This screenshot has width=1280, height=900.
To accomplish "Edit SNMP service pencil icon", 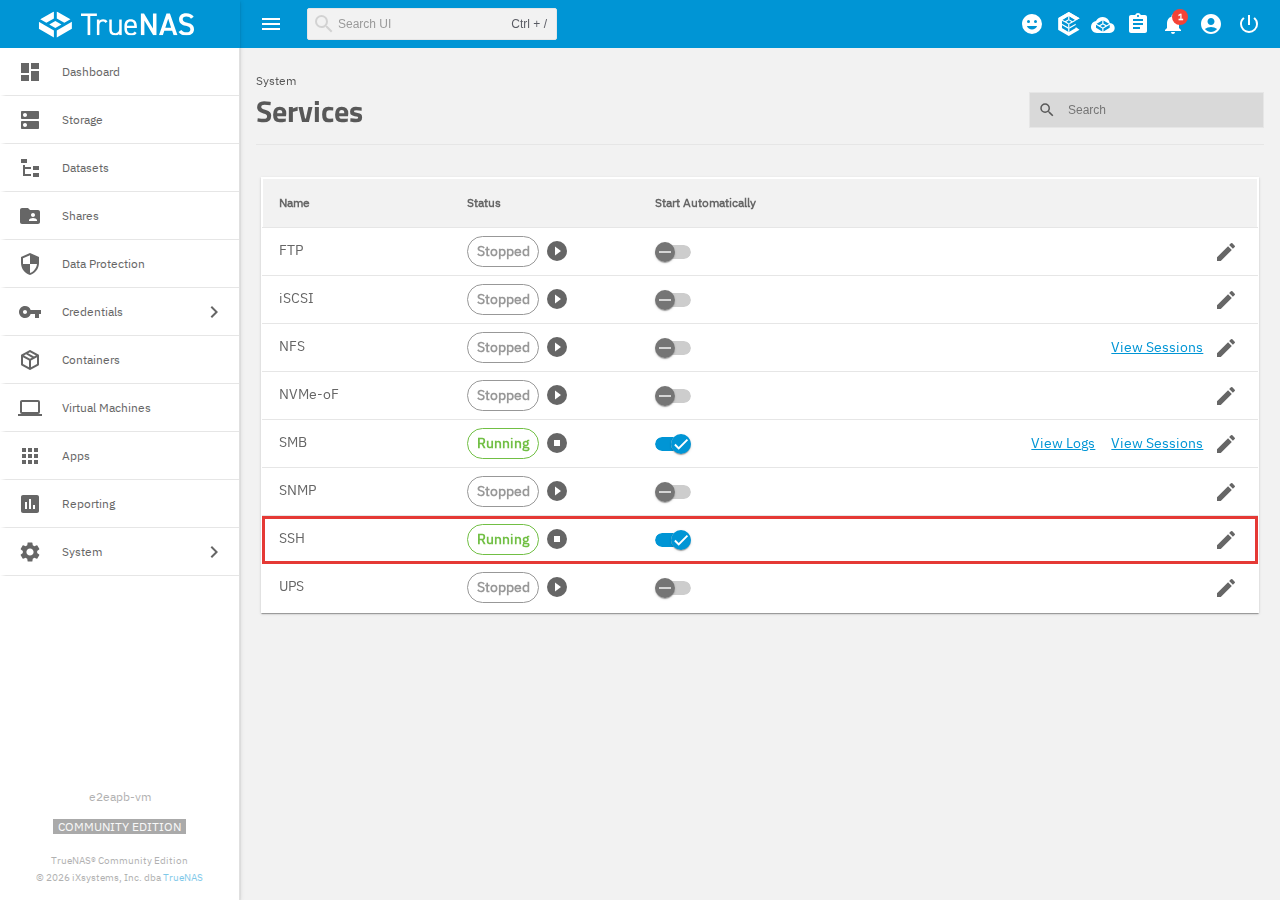I will point(1226,492).
